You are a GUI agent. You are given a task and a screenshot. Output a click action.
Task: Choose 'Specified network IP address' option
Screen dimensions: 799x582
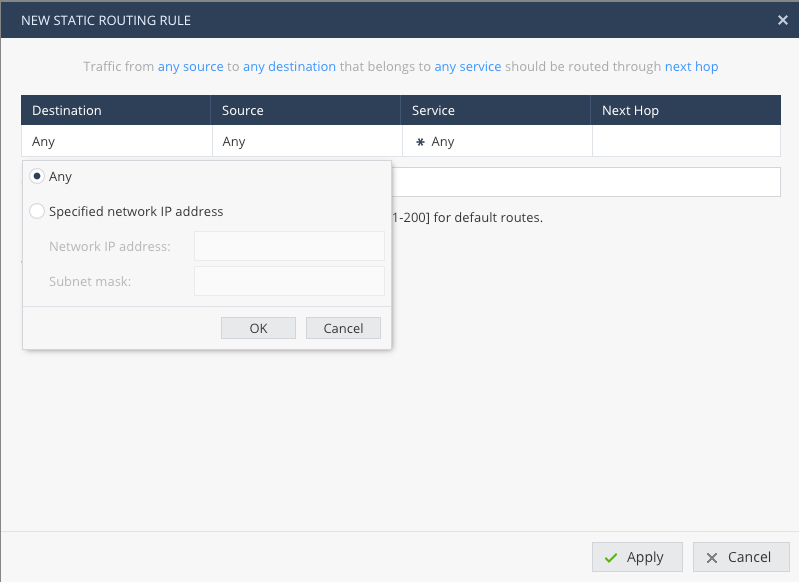click(37, 212)
